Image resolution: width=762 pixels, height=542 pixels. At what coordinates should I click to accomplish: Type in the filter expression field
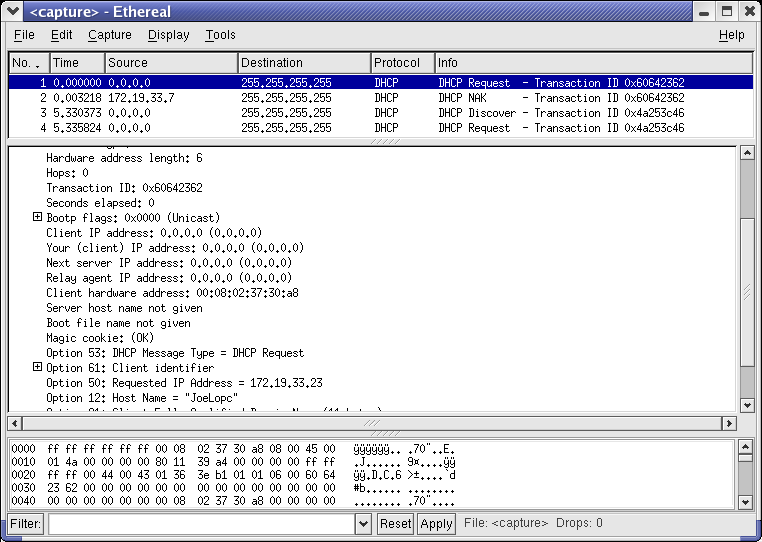(200, 523)
